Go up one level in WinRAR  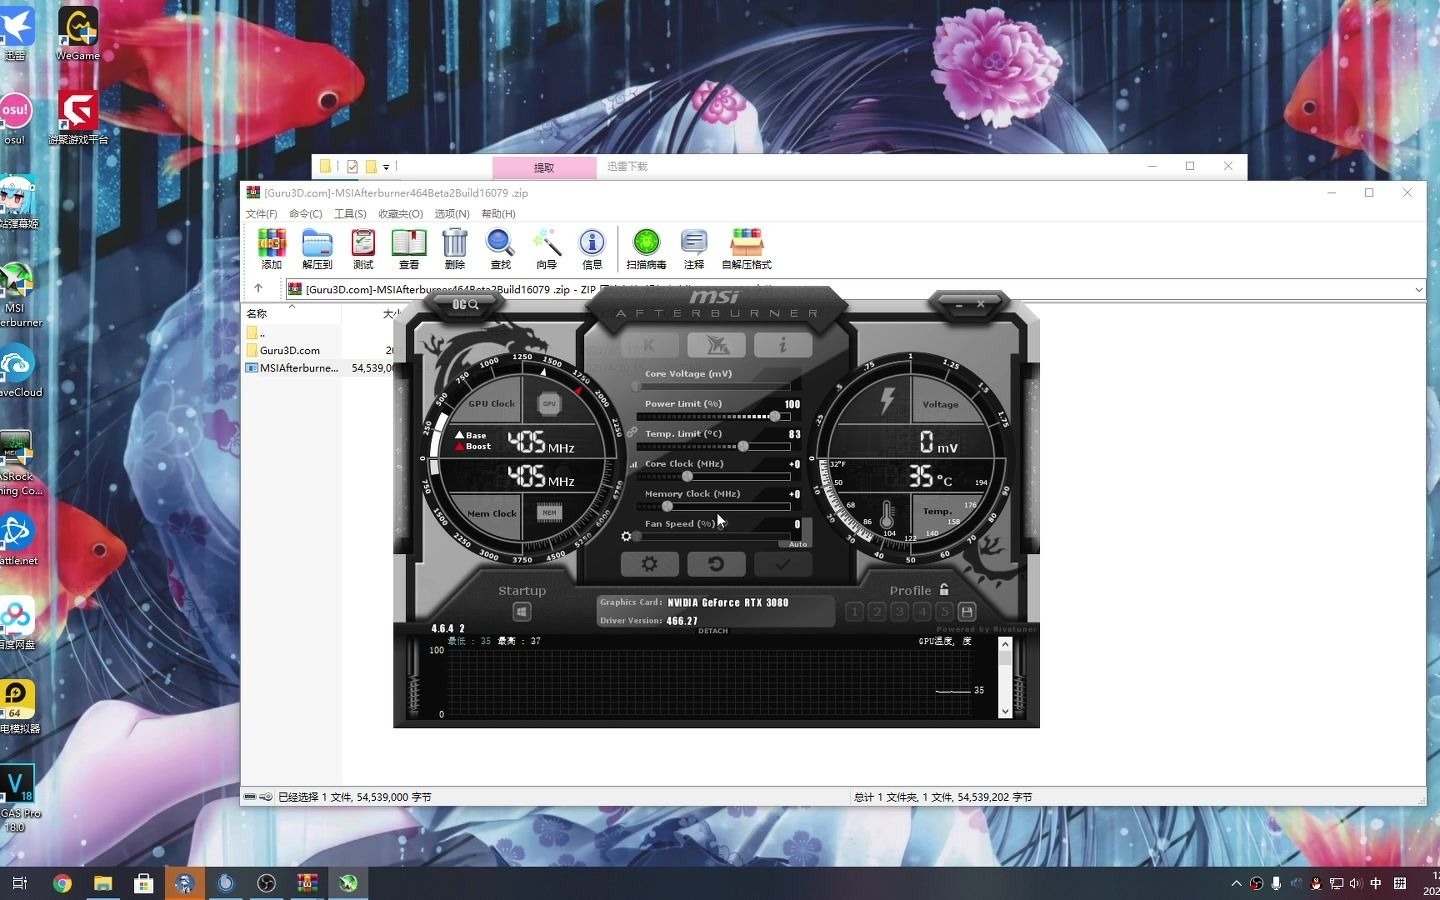(x=258, y=288)
